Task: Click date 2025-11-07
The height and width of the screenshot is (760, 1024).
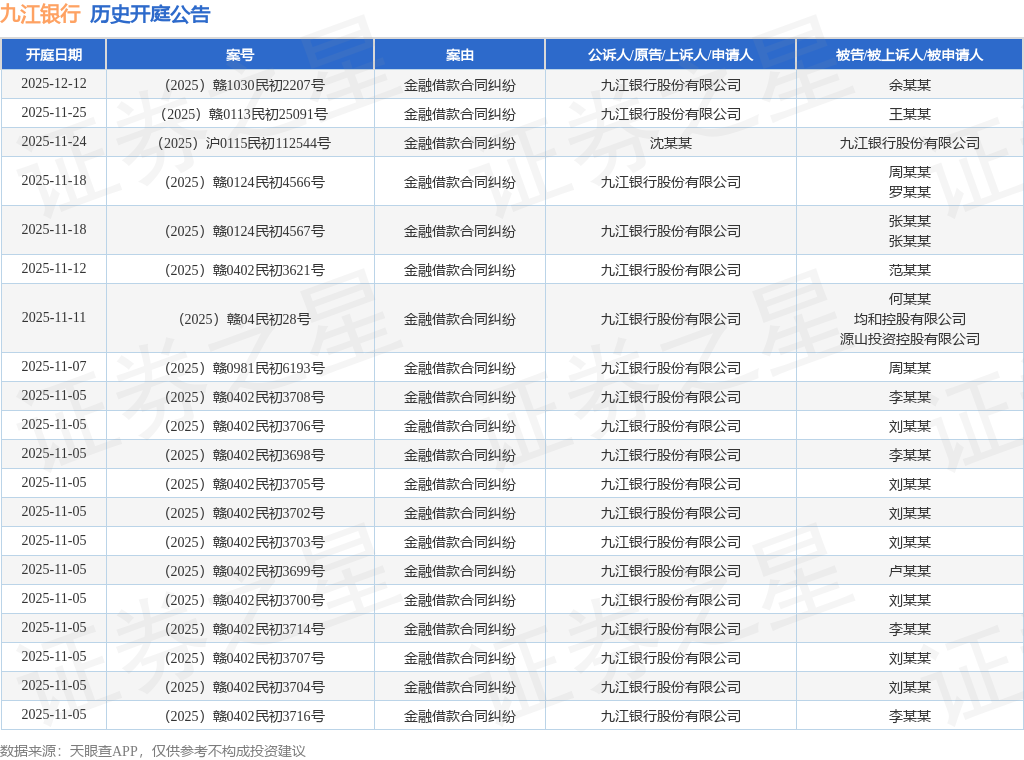Action: (54, 366)
